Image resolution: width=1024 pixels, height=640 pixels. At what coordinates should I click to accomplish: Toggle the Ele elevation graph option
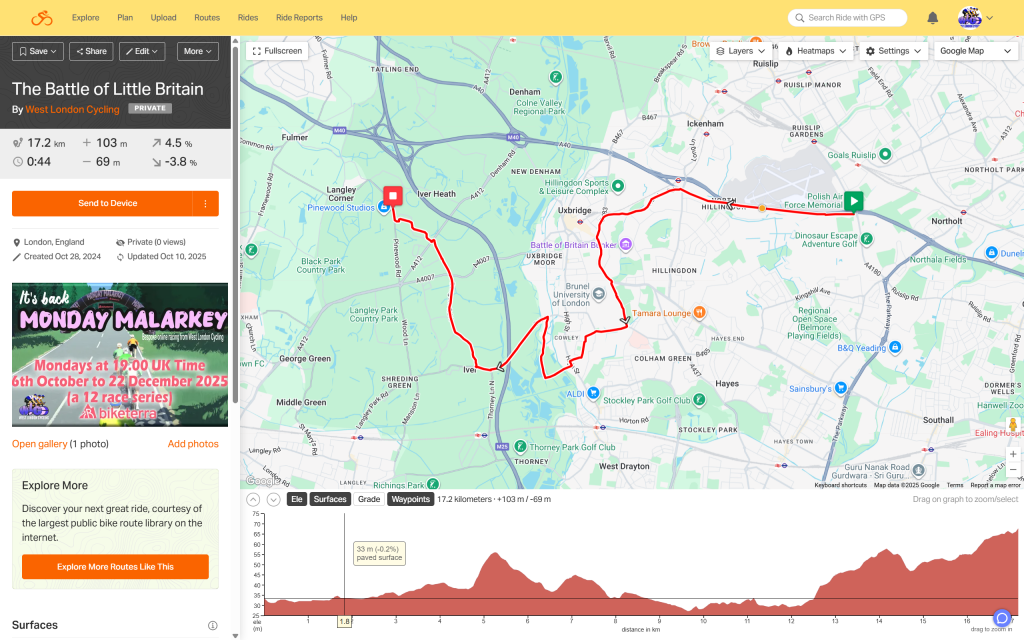click(296, 499)
